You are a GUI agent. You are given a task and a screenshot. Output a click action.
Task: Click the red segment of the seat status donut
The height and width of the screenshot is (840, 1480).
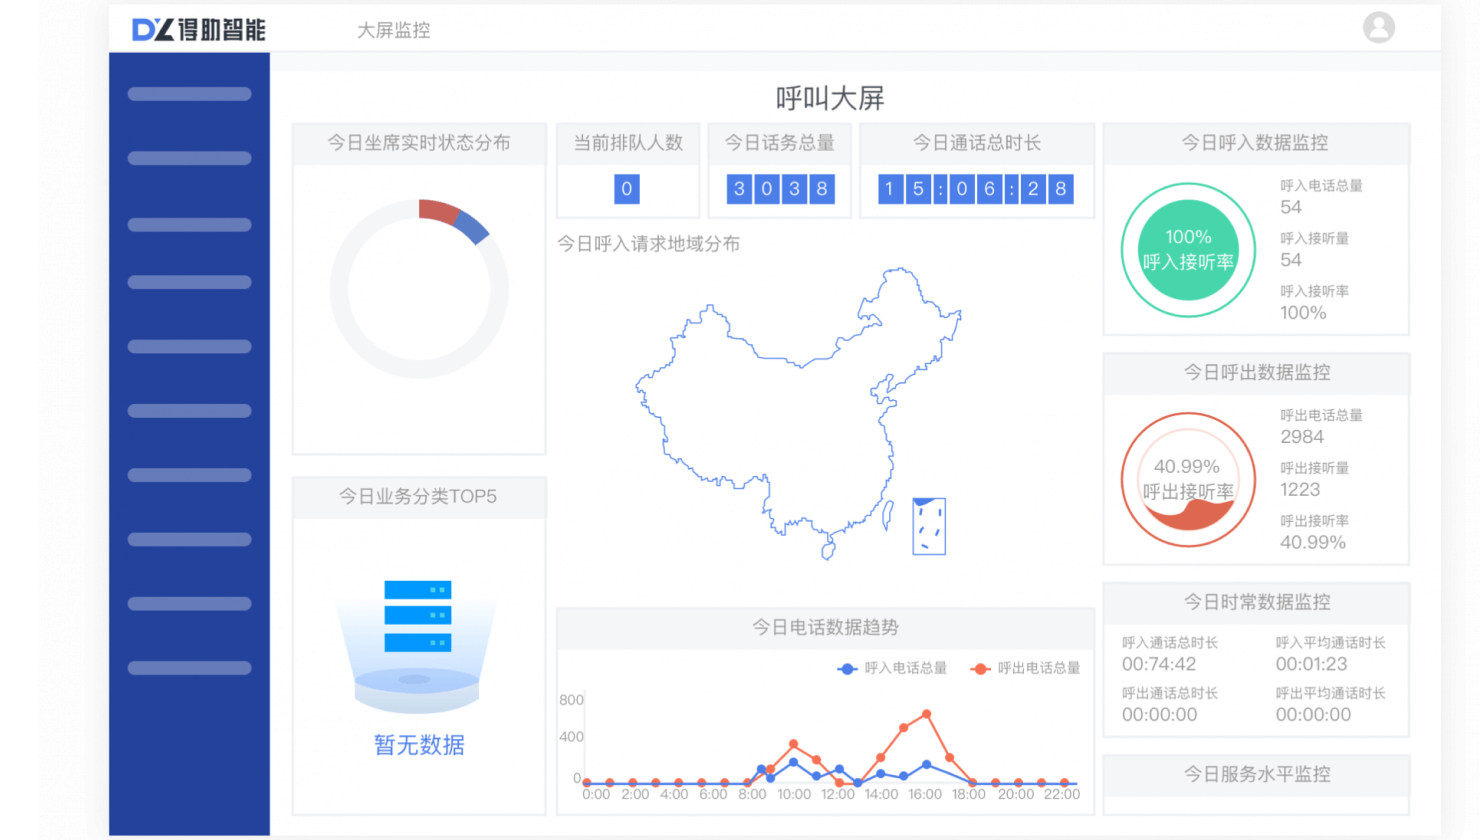pos(437,210)
